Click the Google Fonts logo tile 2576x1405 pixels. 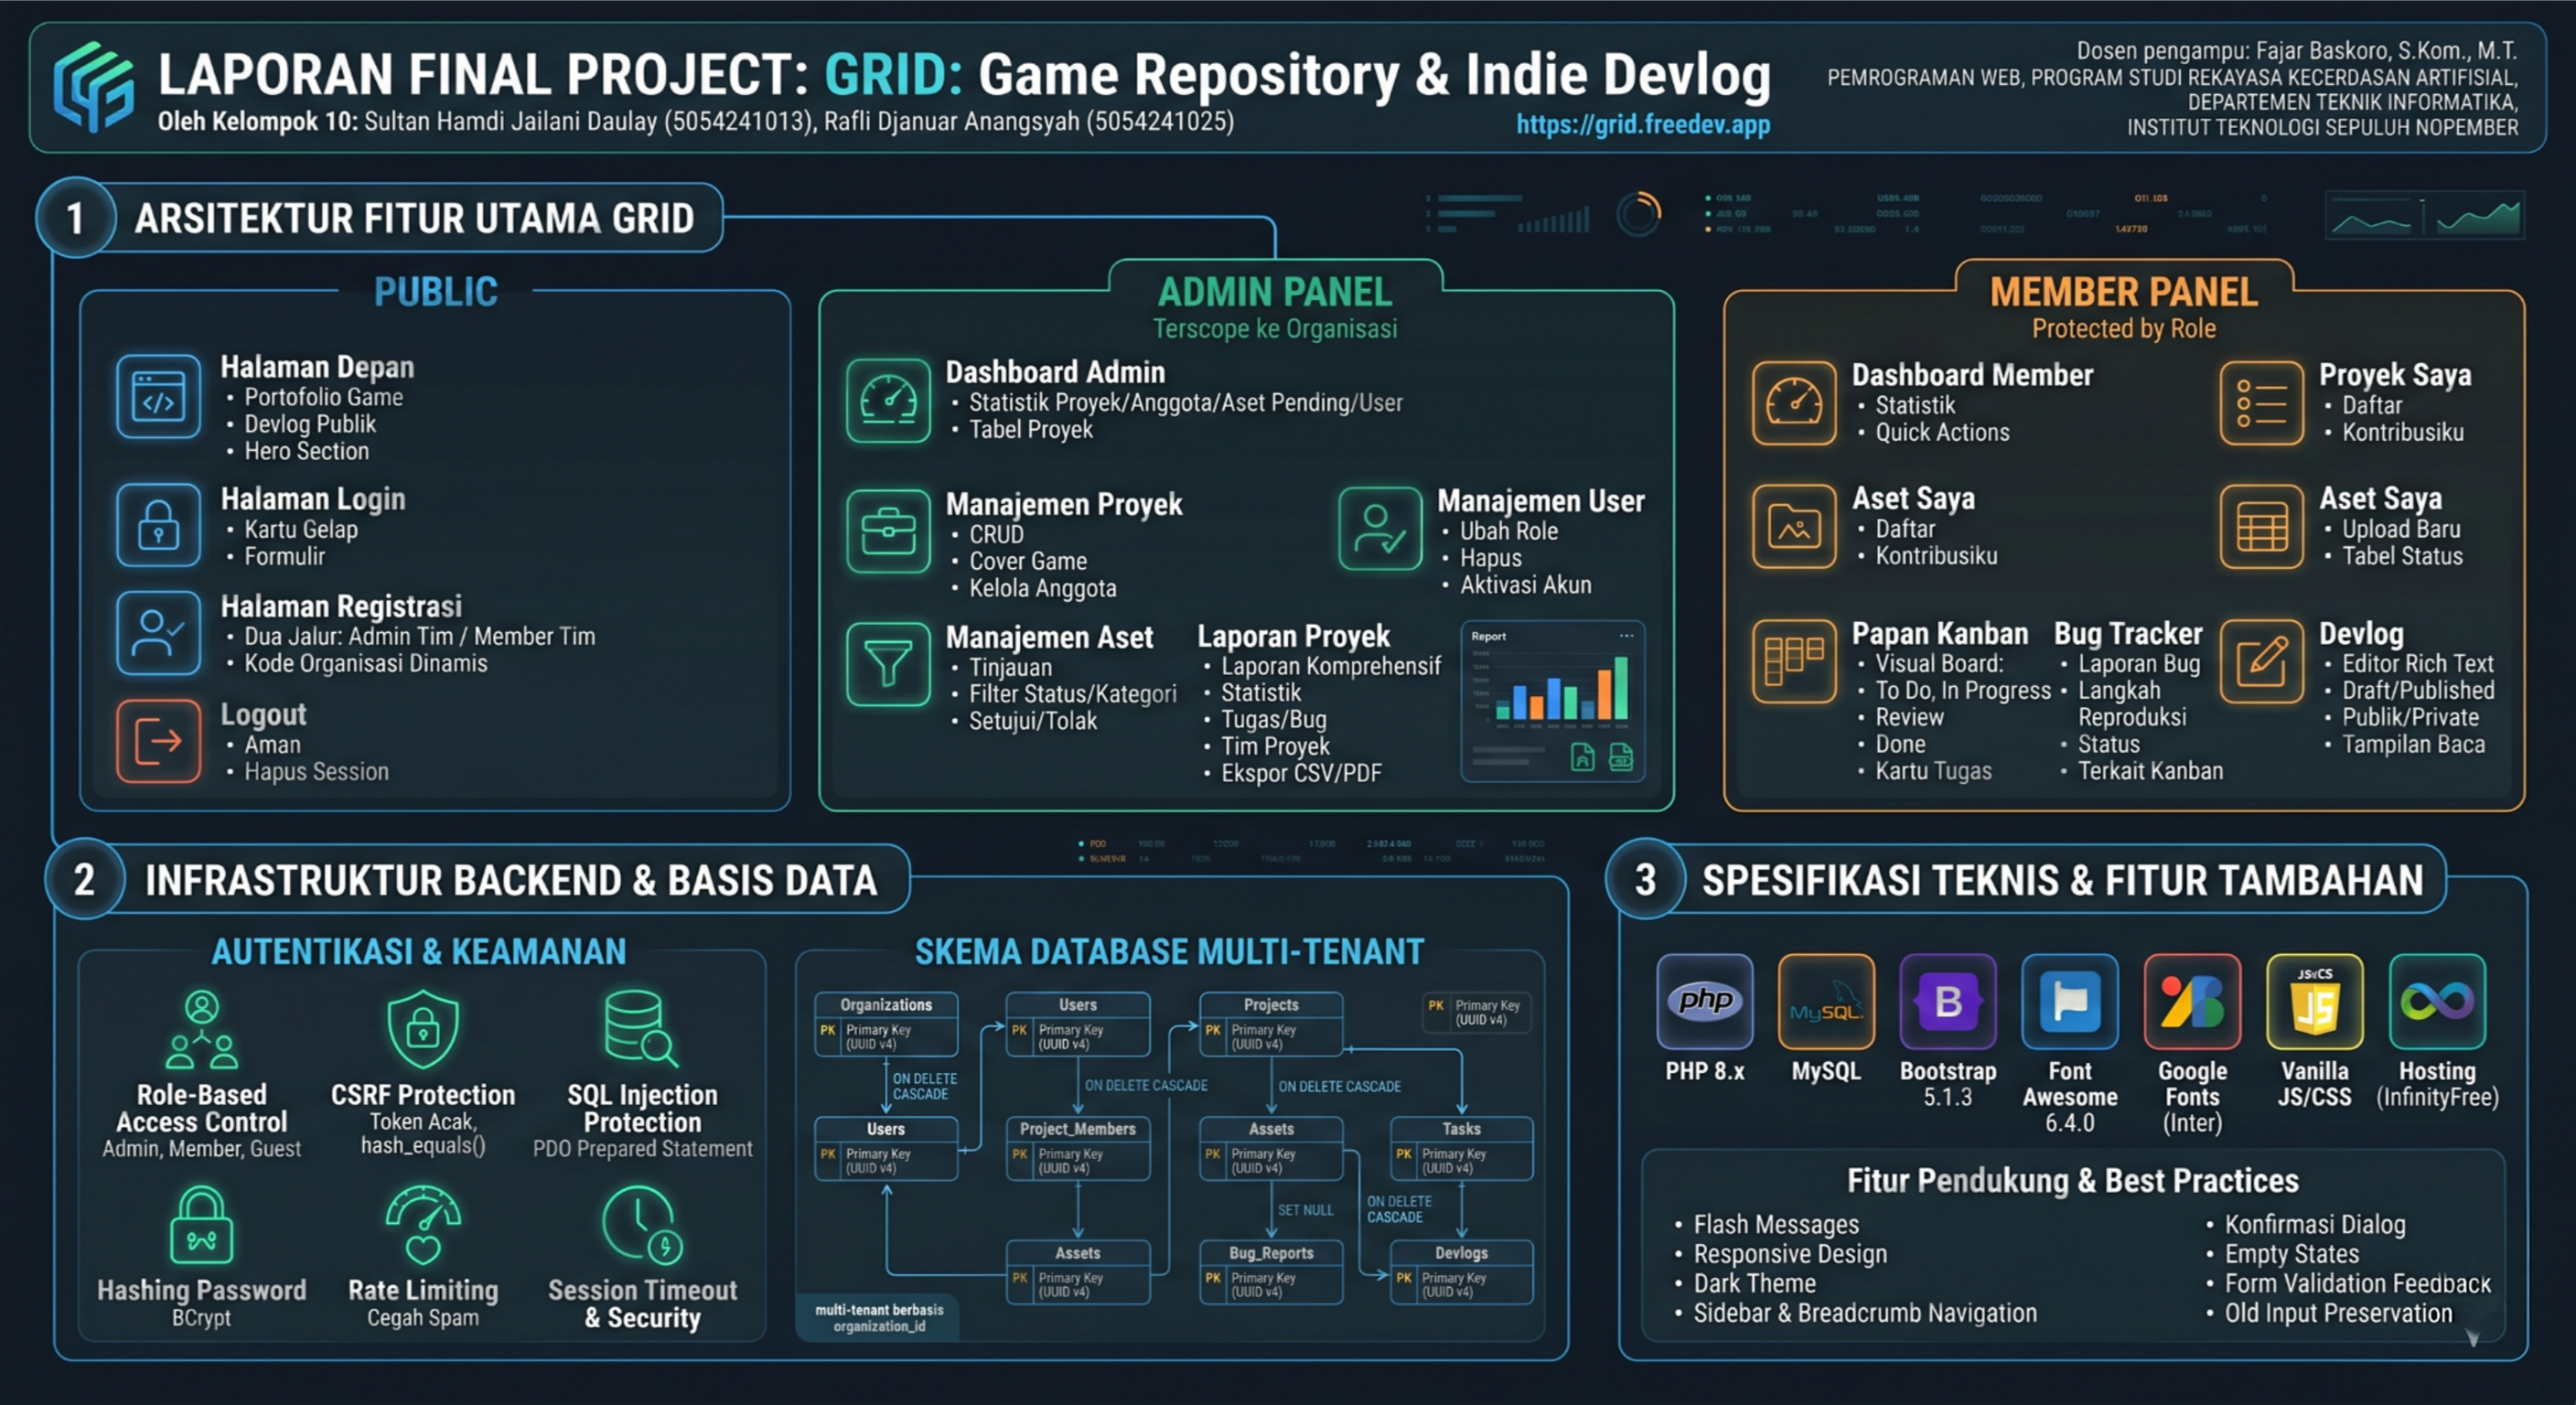click(2192, 1001)
